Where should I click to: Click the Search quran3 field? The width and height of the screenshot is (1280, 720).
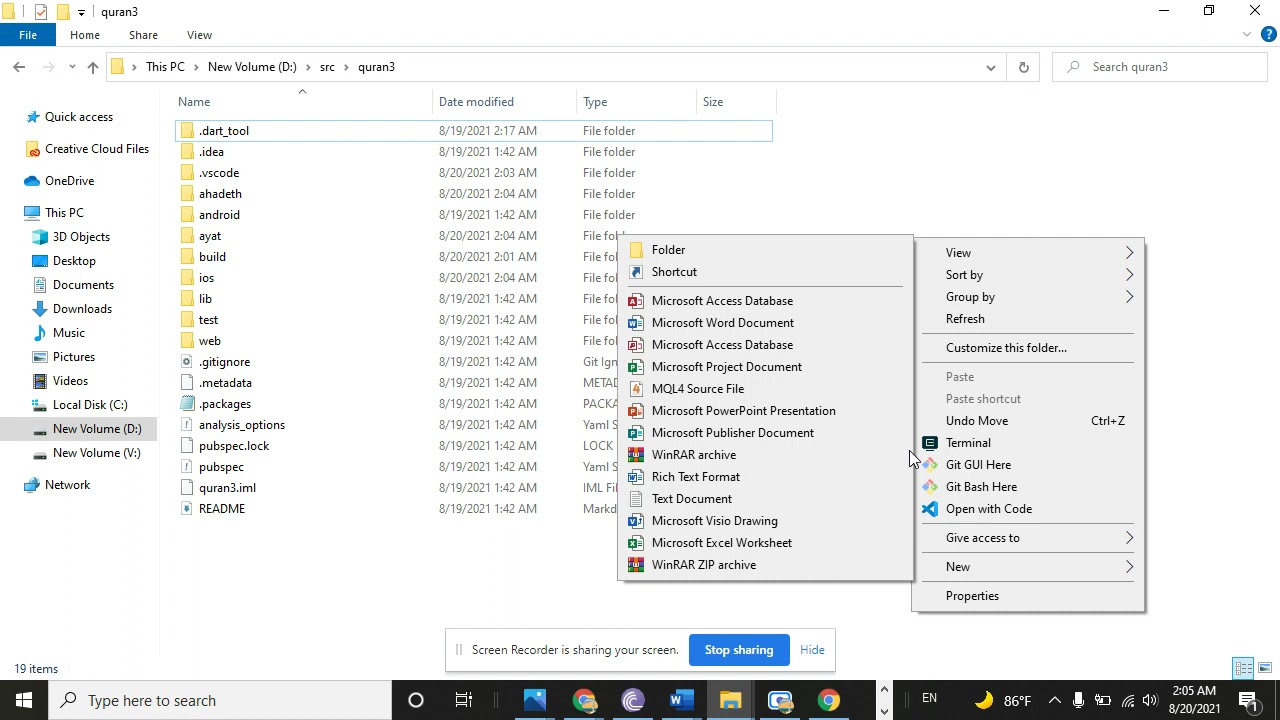tap(1160, 67)
